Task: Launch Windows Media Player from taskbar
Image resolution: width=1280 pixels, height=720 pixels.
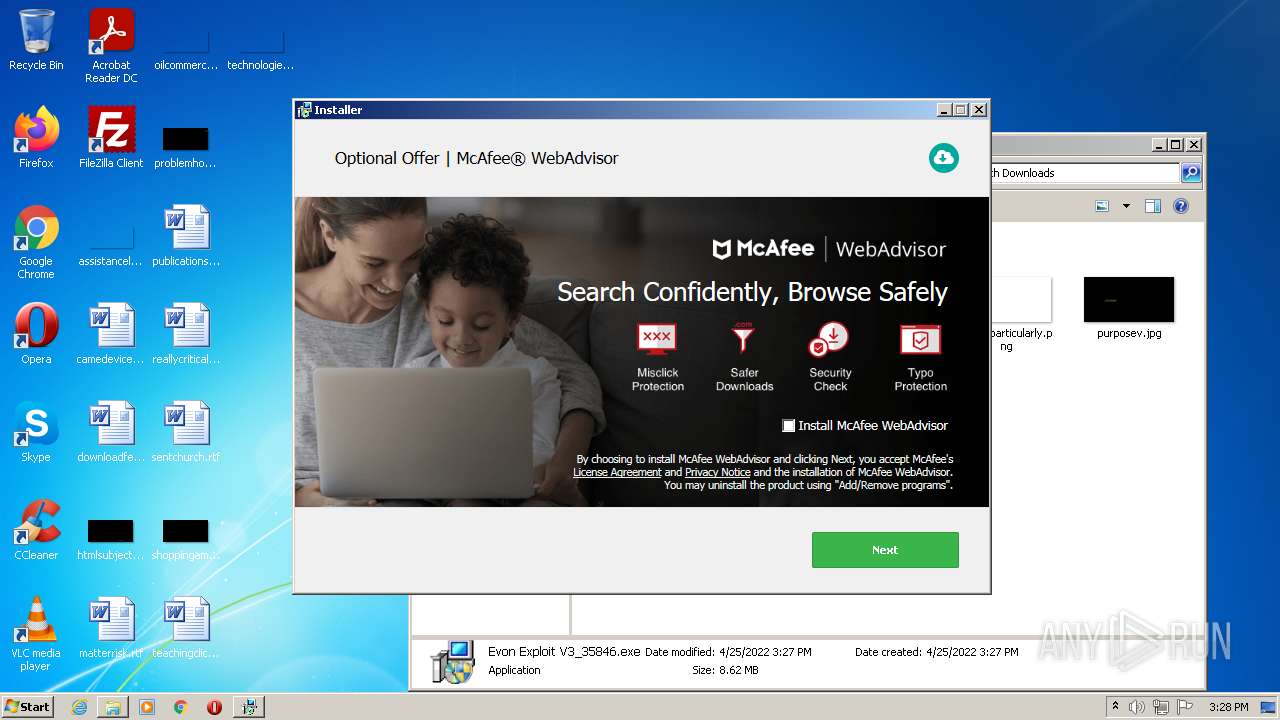Action: 147,707
